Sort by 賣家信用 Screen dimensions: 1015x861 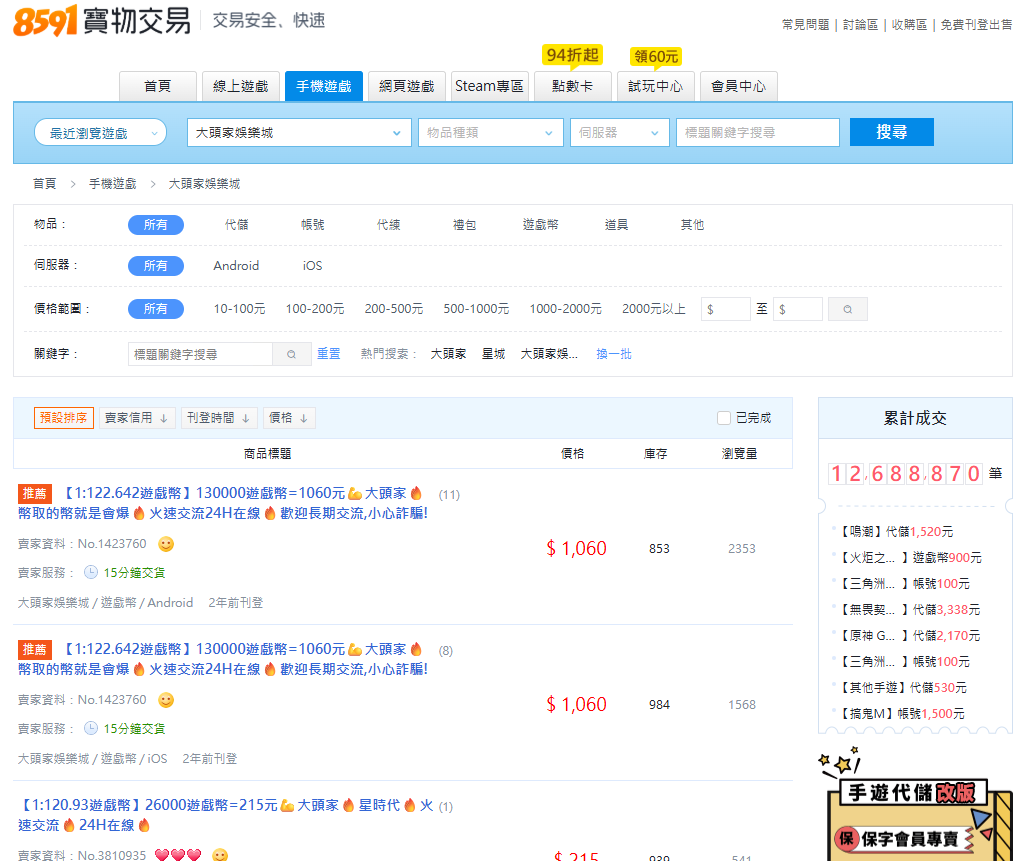click(137, 418)
